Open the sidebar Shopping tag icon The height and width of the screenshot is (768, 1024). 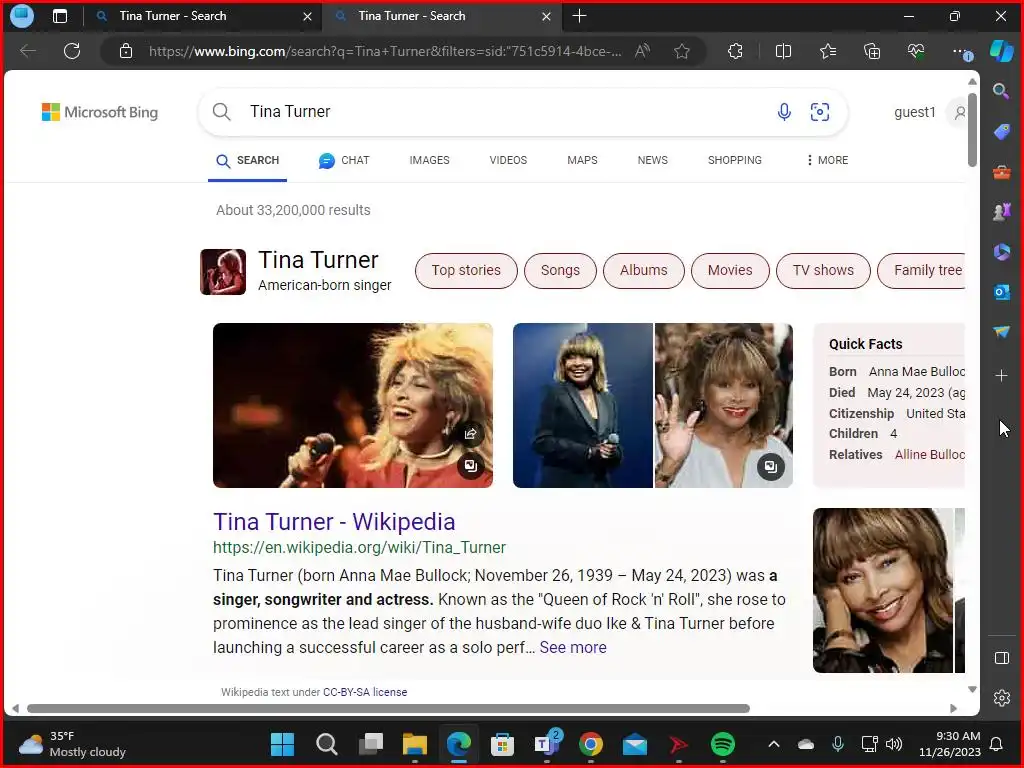[x=1001, y=132]
